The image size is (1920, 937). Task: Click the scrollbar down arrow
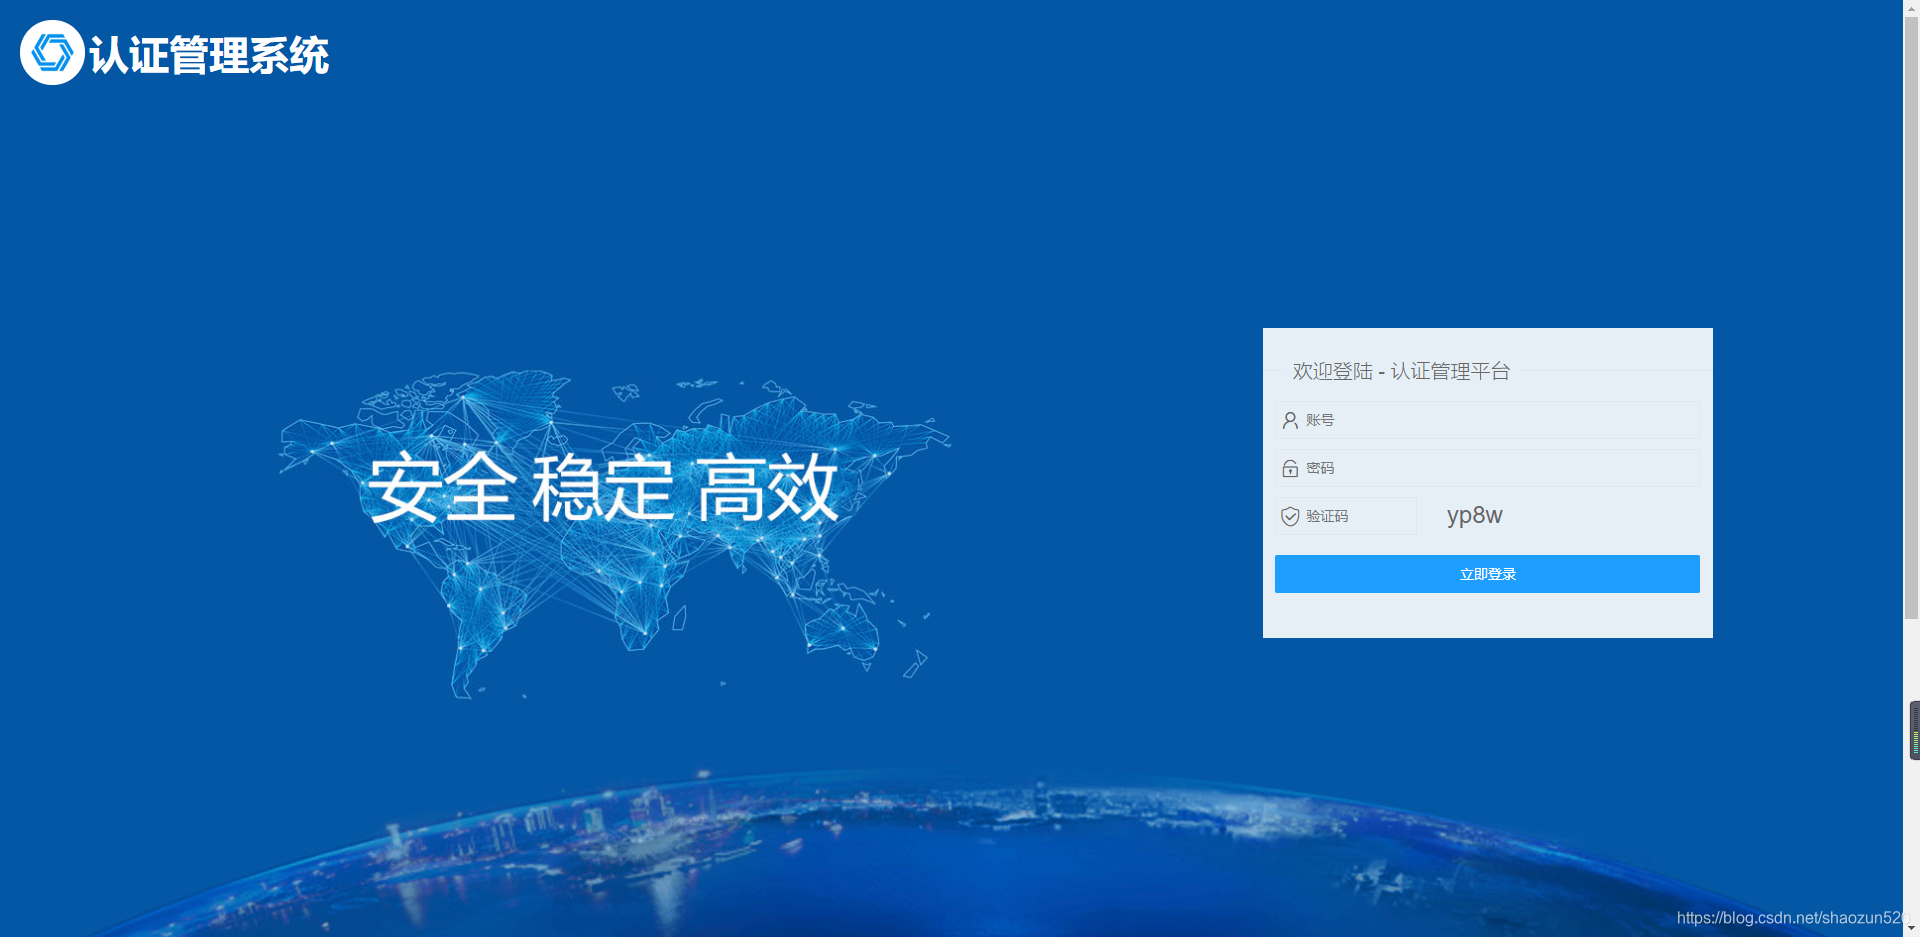pyautogui.click(x=1911, y=929)
